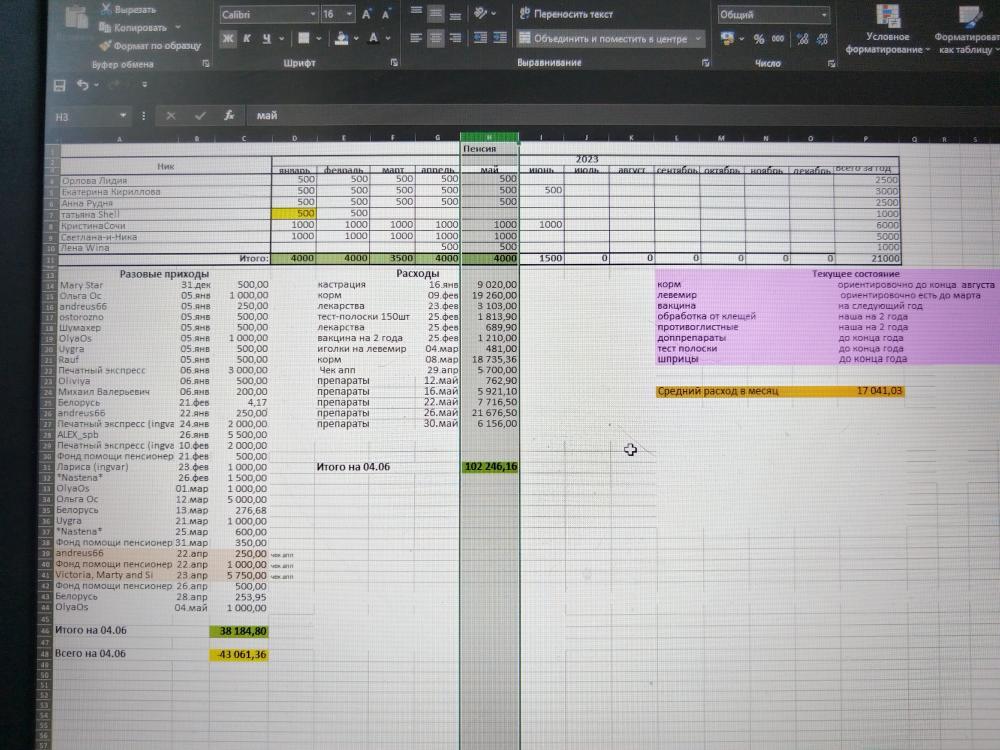The height and width of the screenshot is (750, 1000).
Task: Click the accounting currency format icon
Action: click(727, 39)
